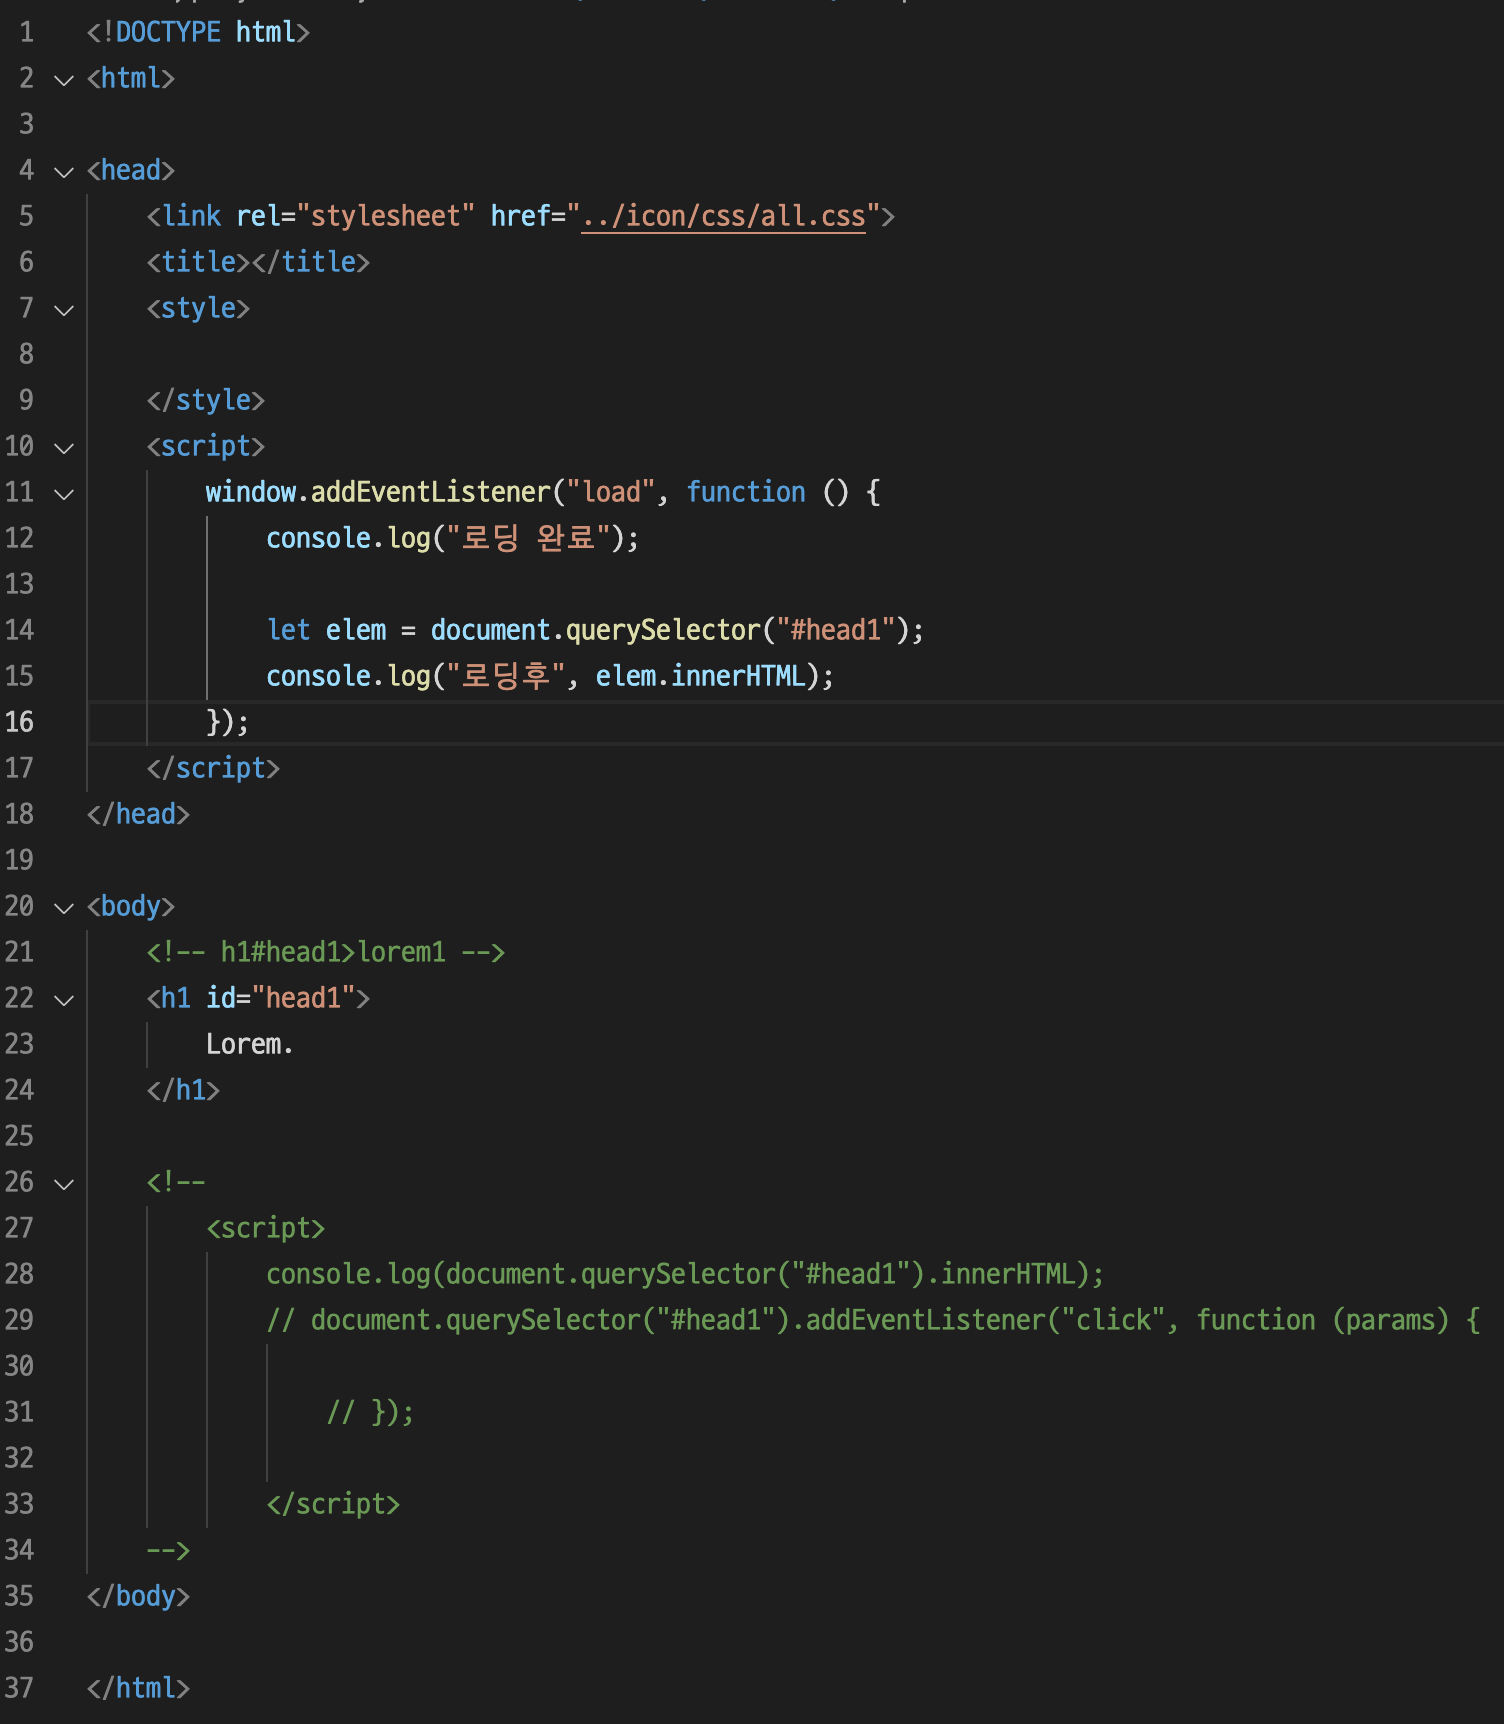The height and width of the screenshot is (1724, 1504).
Task: Fold the h1 head1 element on line 22
Action: click(x=64, y=999)
